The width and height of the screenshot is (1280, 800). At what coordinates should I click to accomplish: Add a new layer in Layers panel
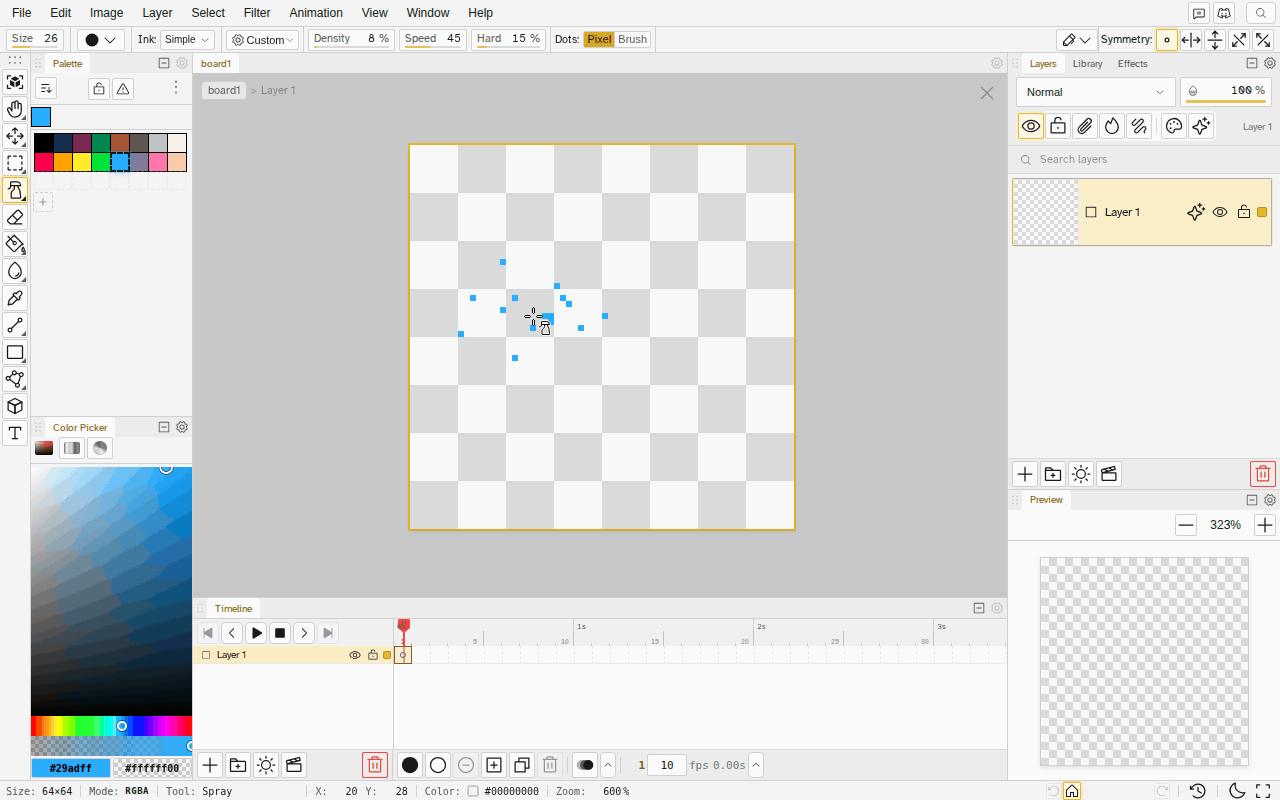pyautogui.click(x=1025, y=474)
